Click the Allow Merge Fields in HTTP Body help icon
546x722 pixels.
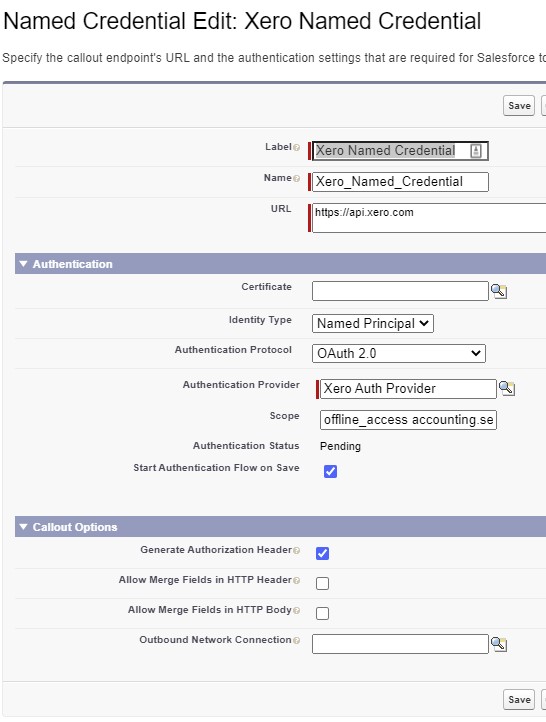(296, 610)
